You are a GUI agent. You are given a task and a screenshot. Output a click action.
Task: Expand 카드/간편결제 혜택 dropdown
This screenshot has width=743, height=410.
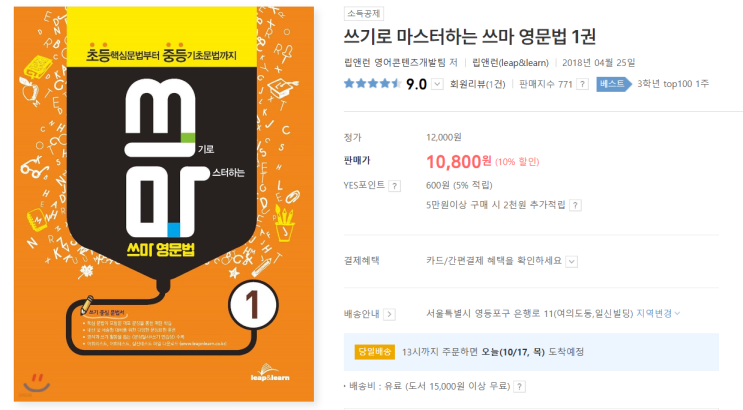(572, 262)
